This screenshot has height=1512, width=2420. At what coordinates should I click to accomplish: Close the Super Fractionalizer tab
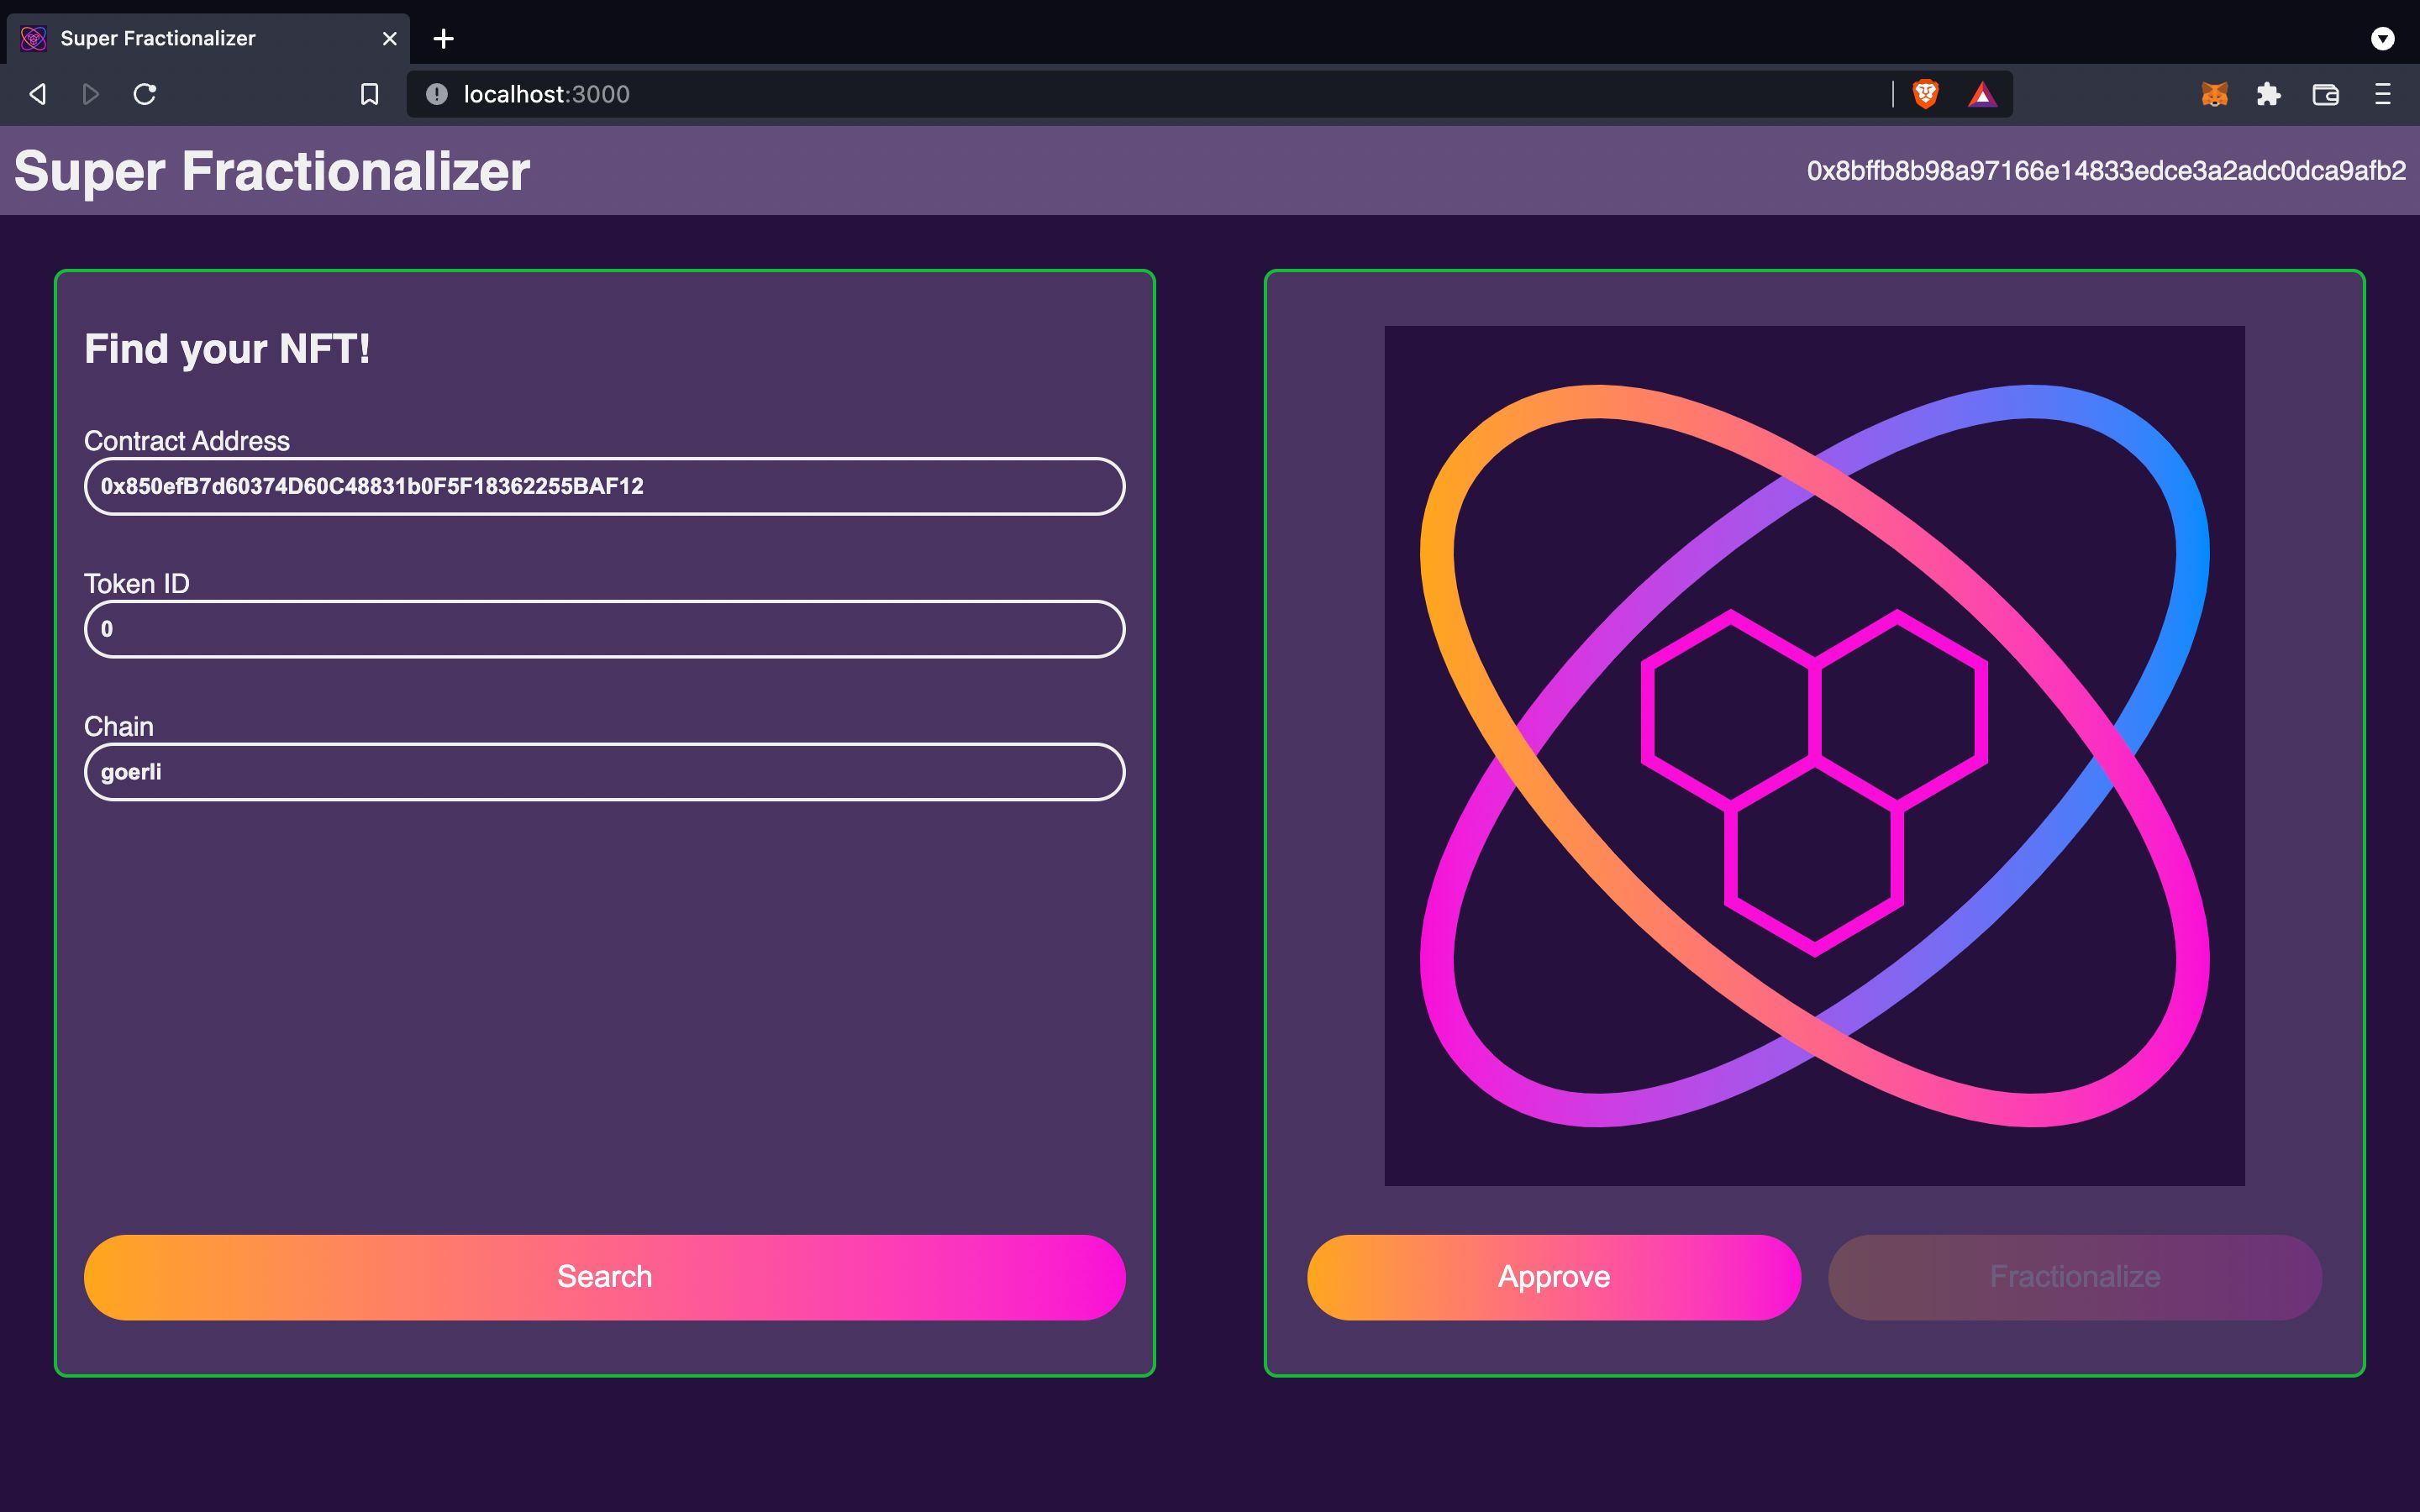click(390, 38)
